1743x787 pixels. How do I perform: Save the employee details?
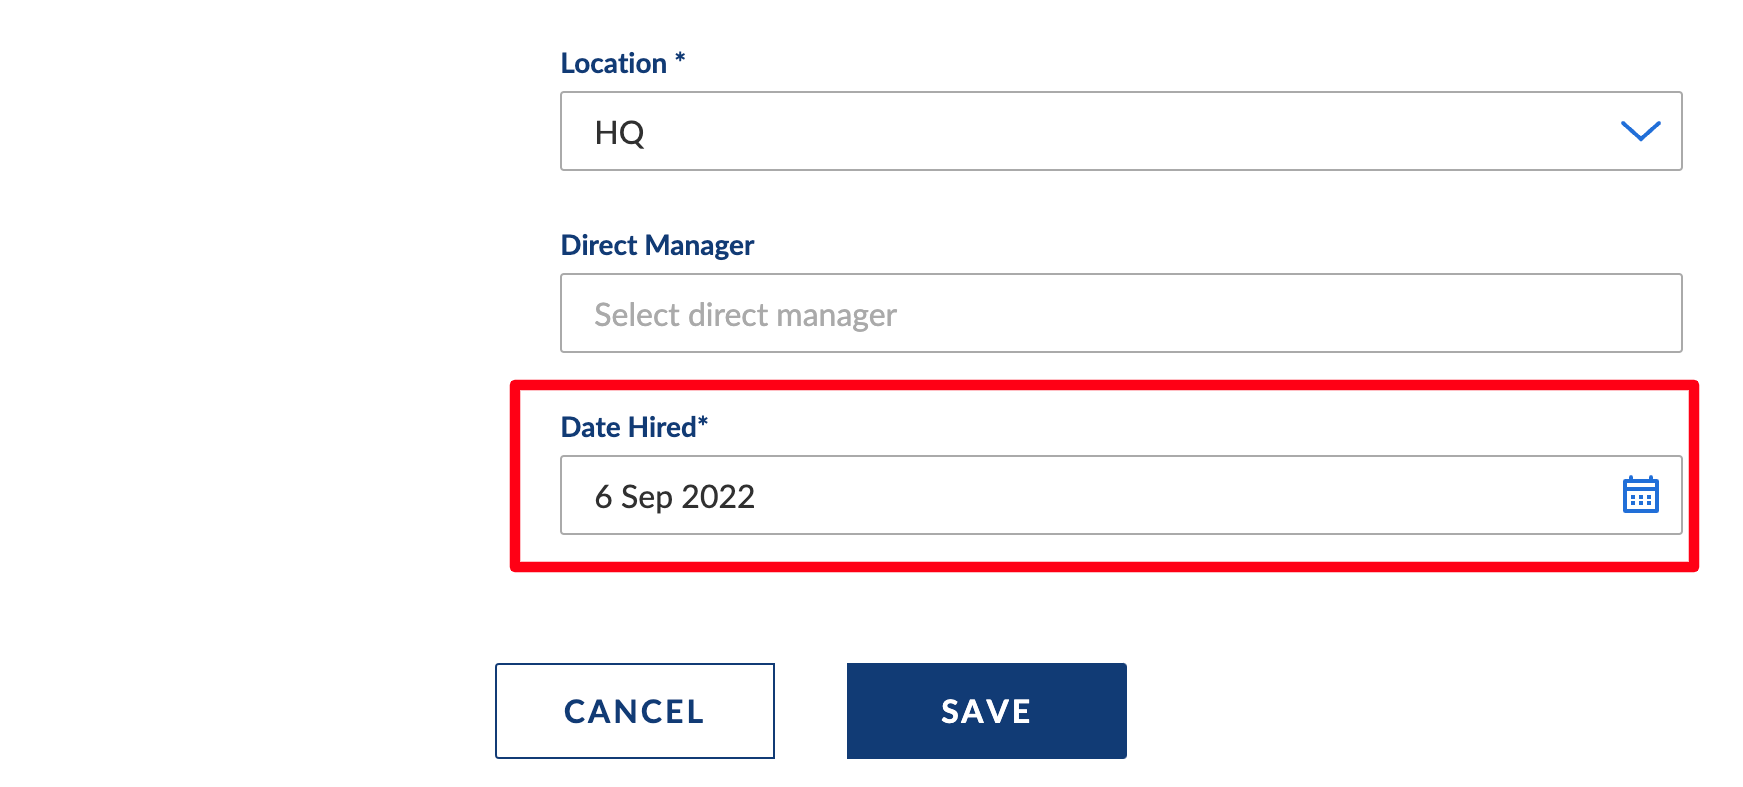987,711
